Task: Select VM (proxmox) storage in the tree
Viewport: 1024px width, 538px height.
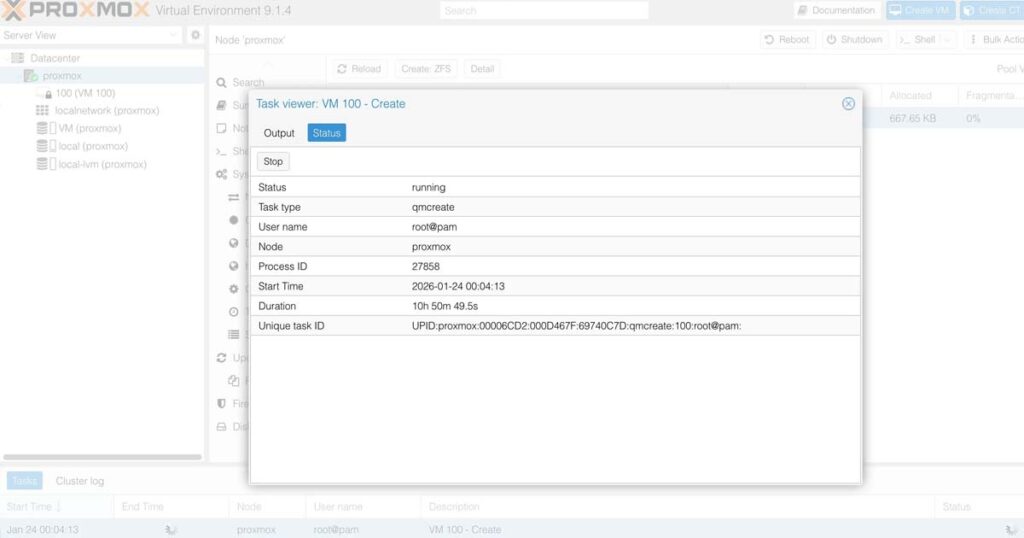Action: [x=89, y=129]
